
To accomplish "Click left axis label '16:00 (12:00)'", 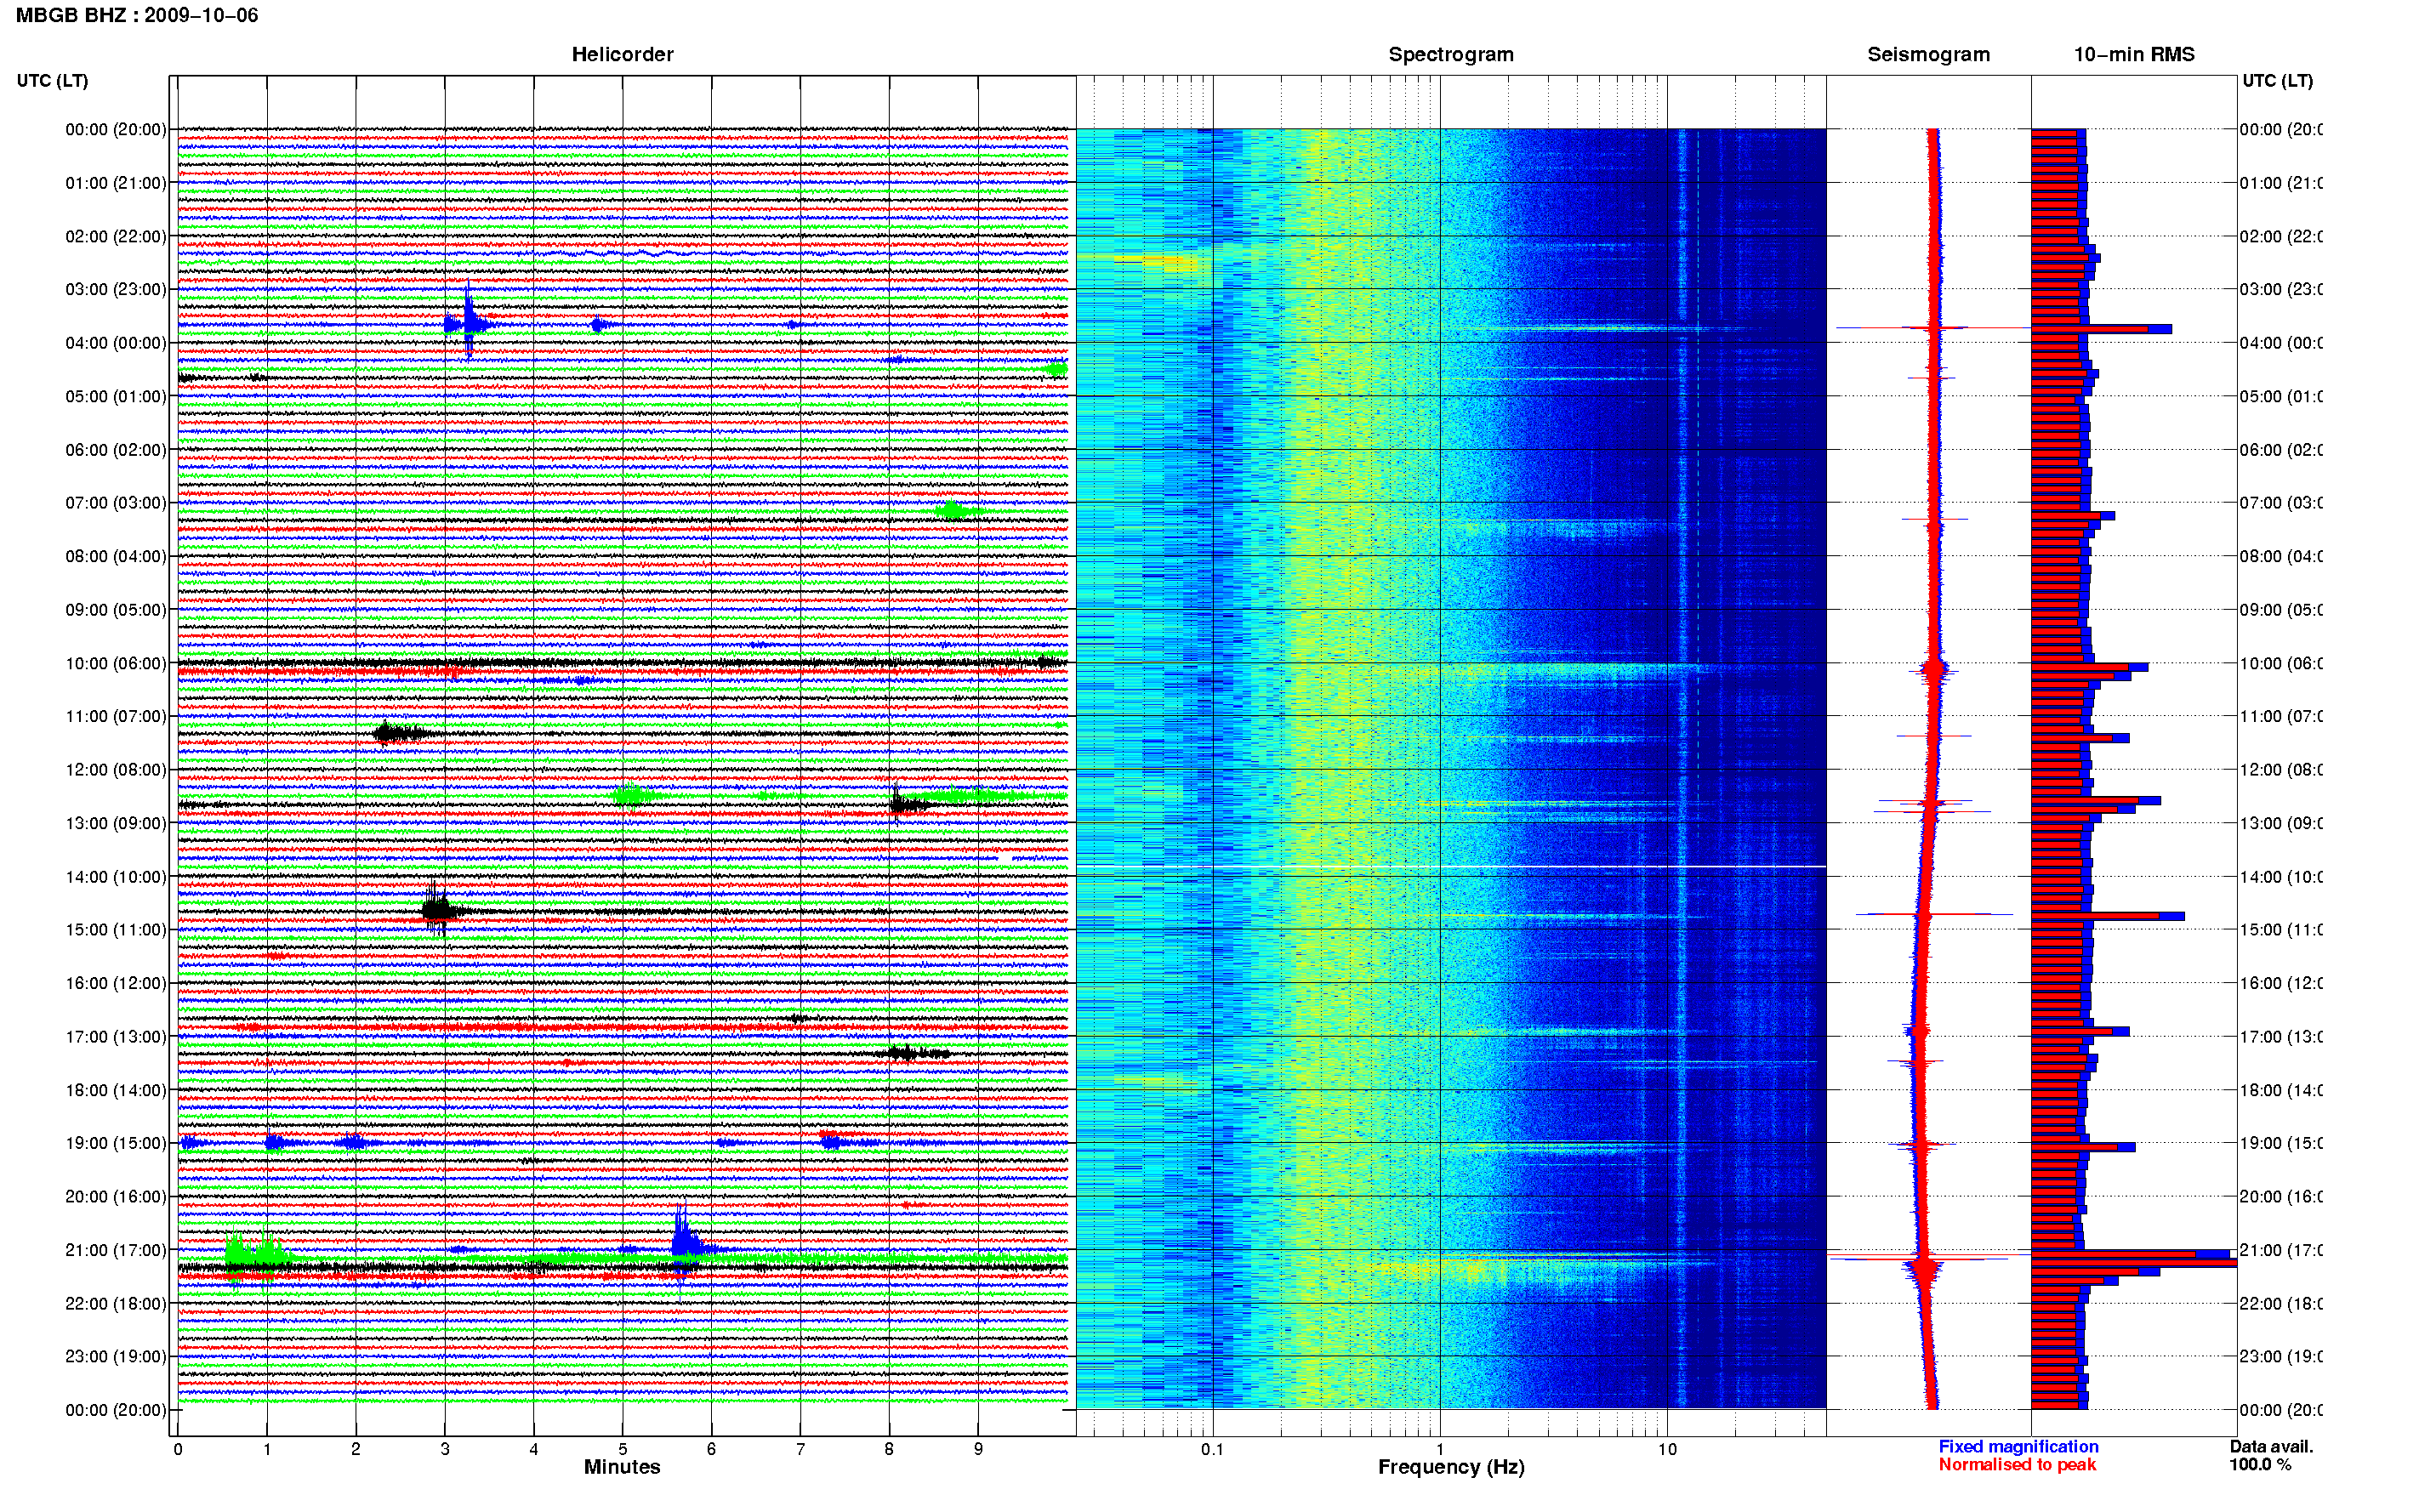I will coord(116,983).
